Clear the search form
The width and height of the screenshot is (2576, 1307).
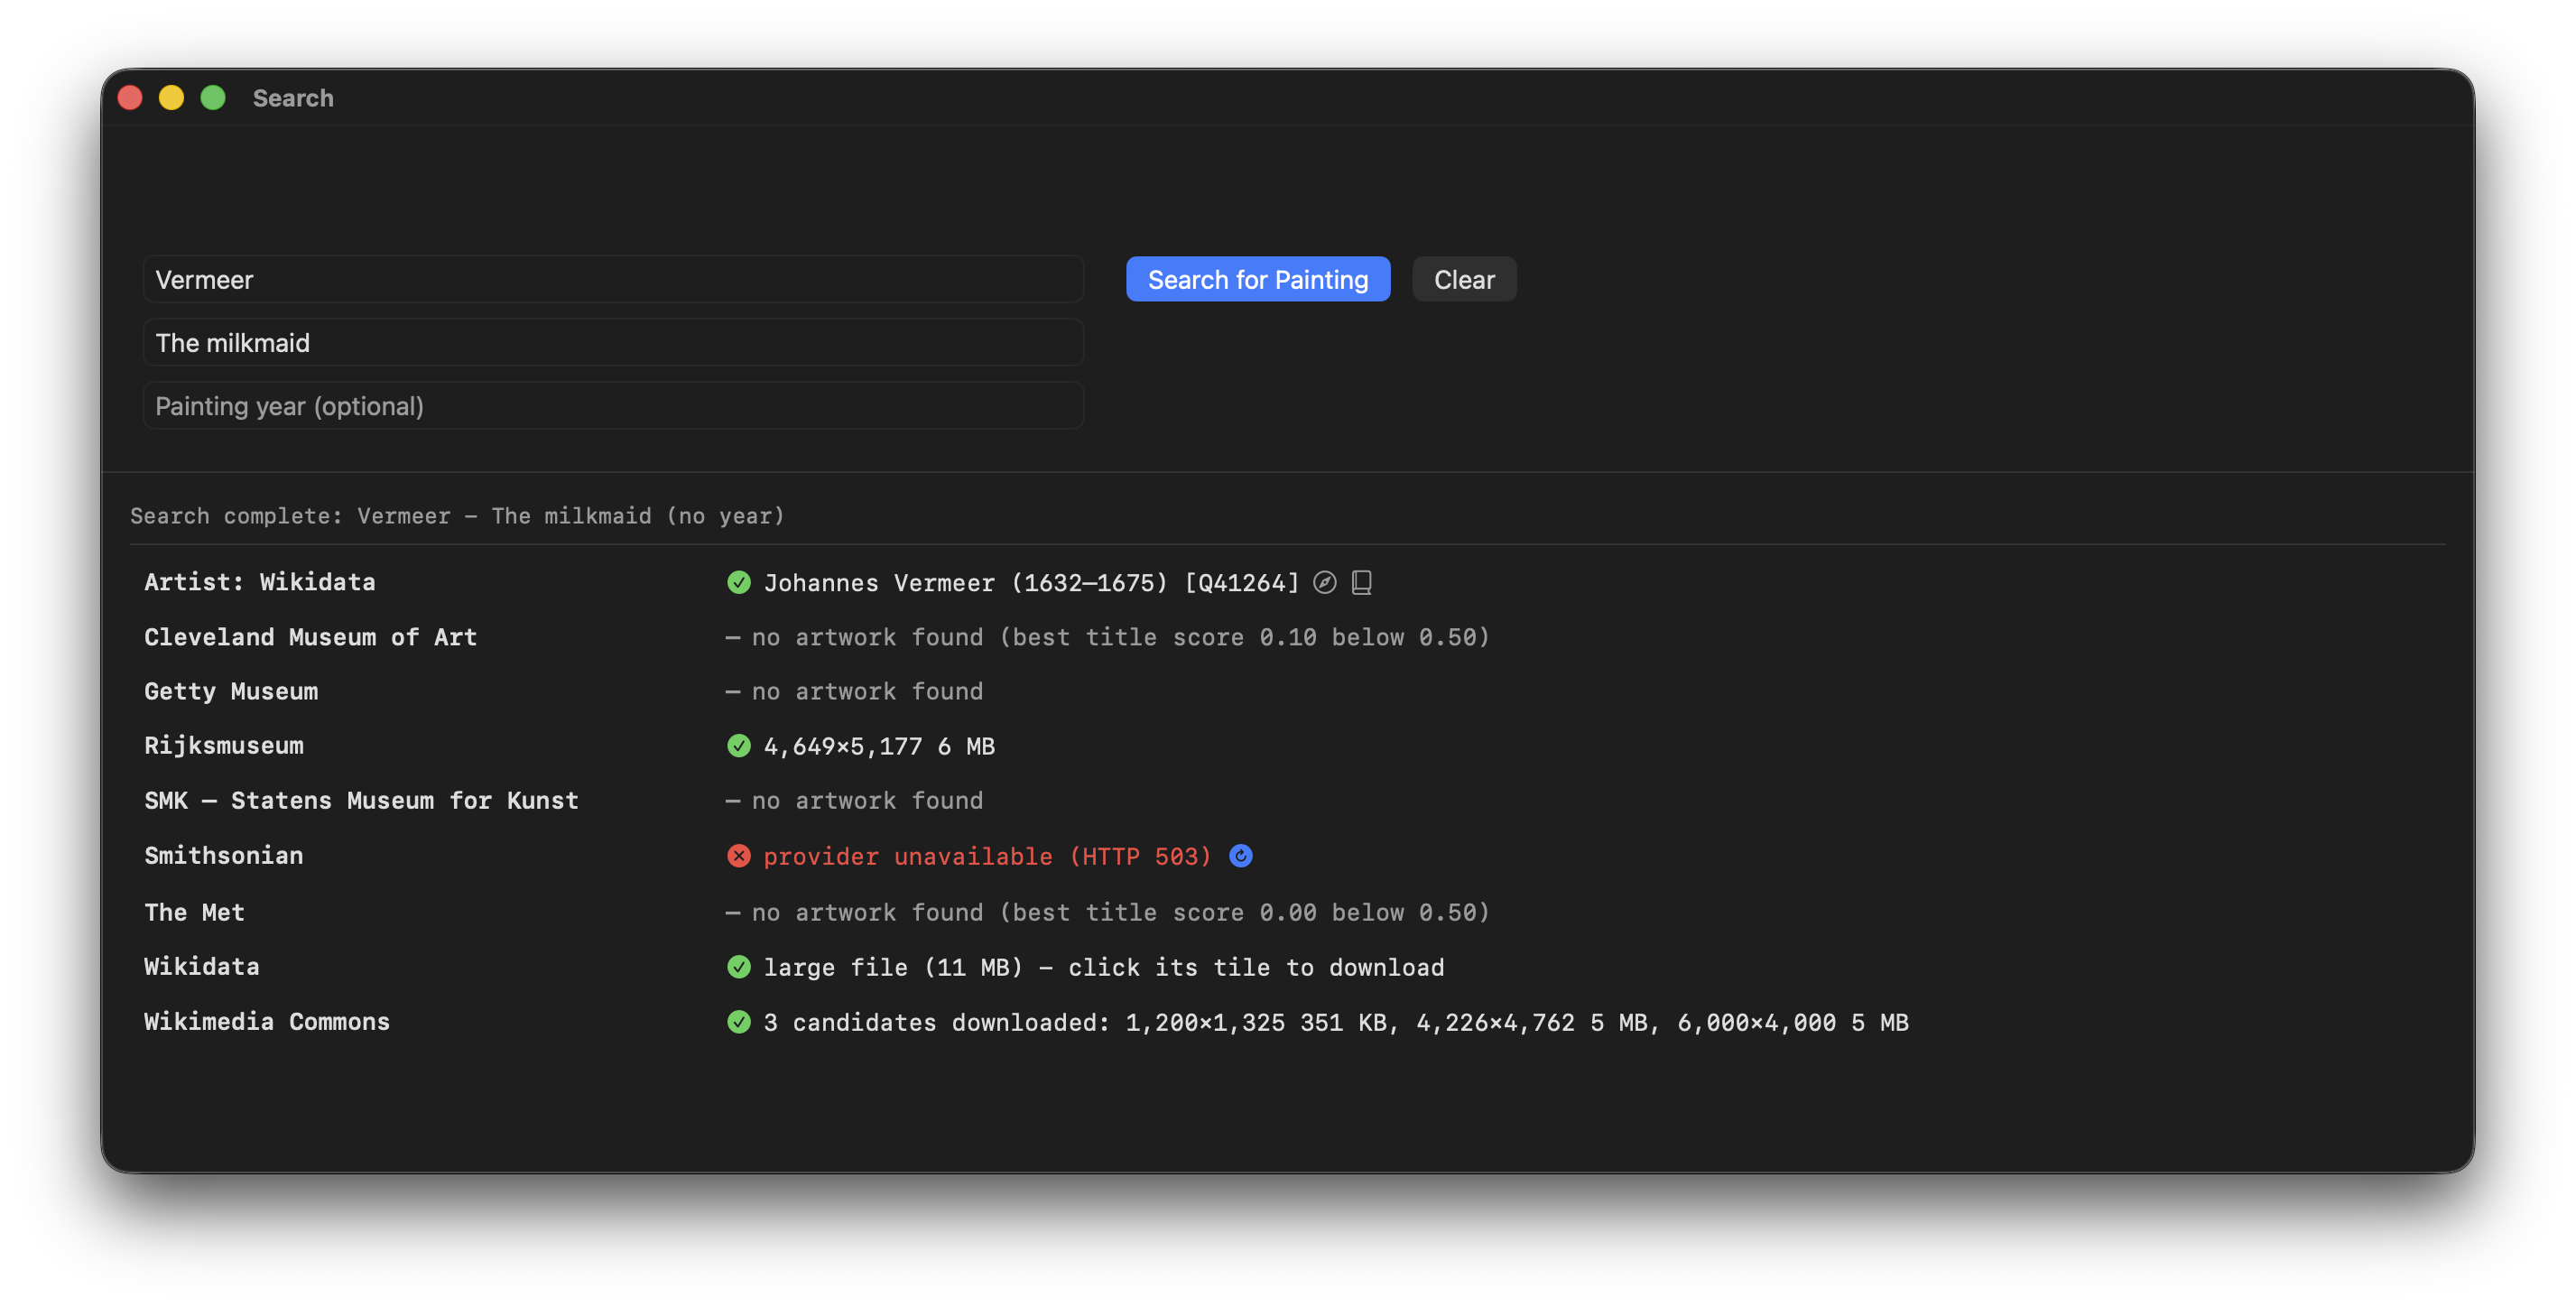coord(1463,279)
